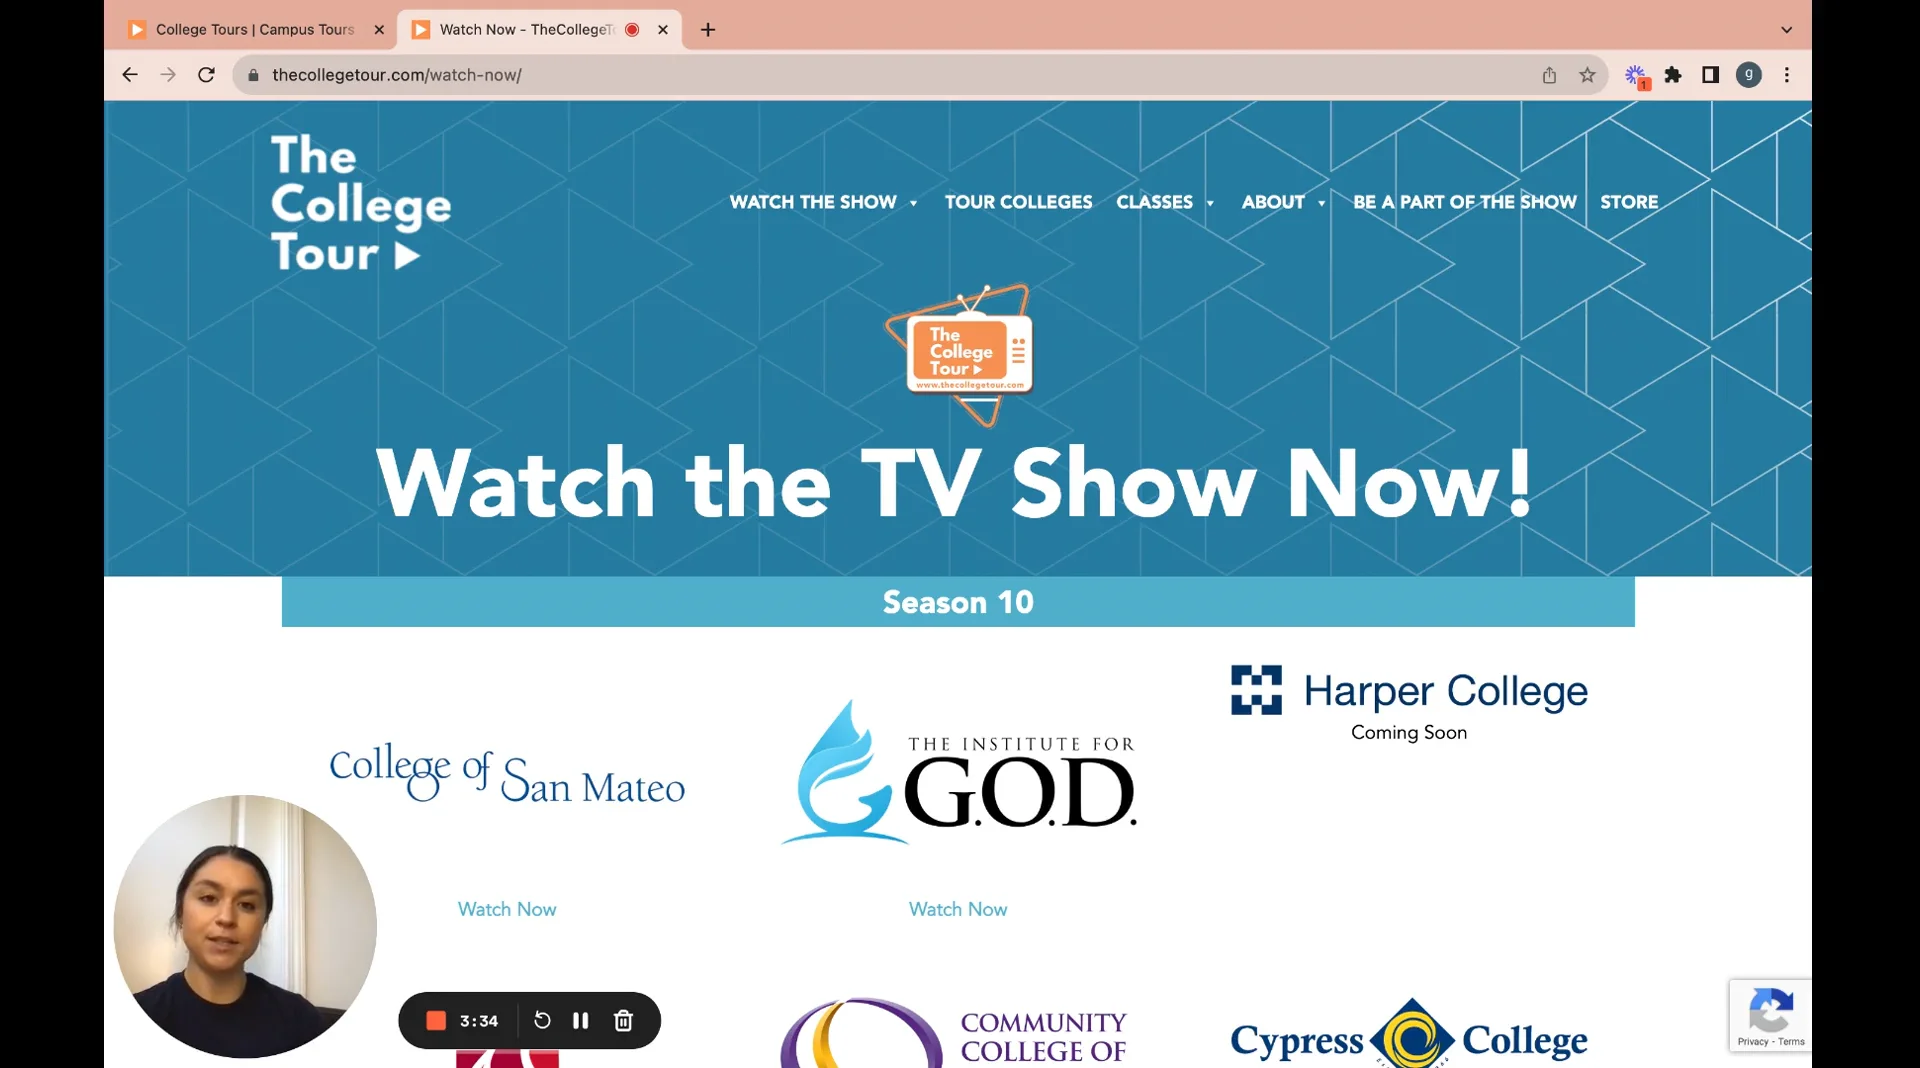Open a new browser tab
This screenshot has height=1068, width=1920.
click(708, 30)
